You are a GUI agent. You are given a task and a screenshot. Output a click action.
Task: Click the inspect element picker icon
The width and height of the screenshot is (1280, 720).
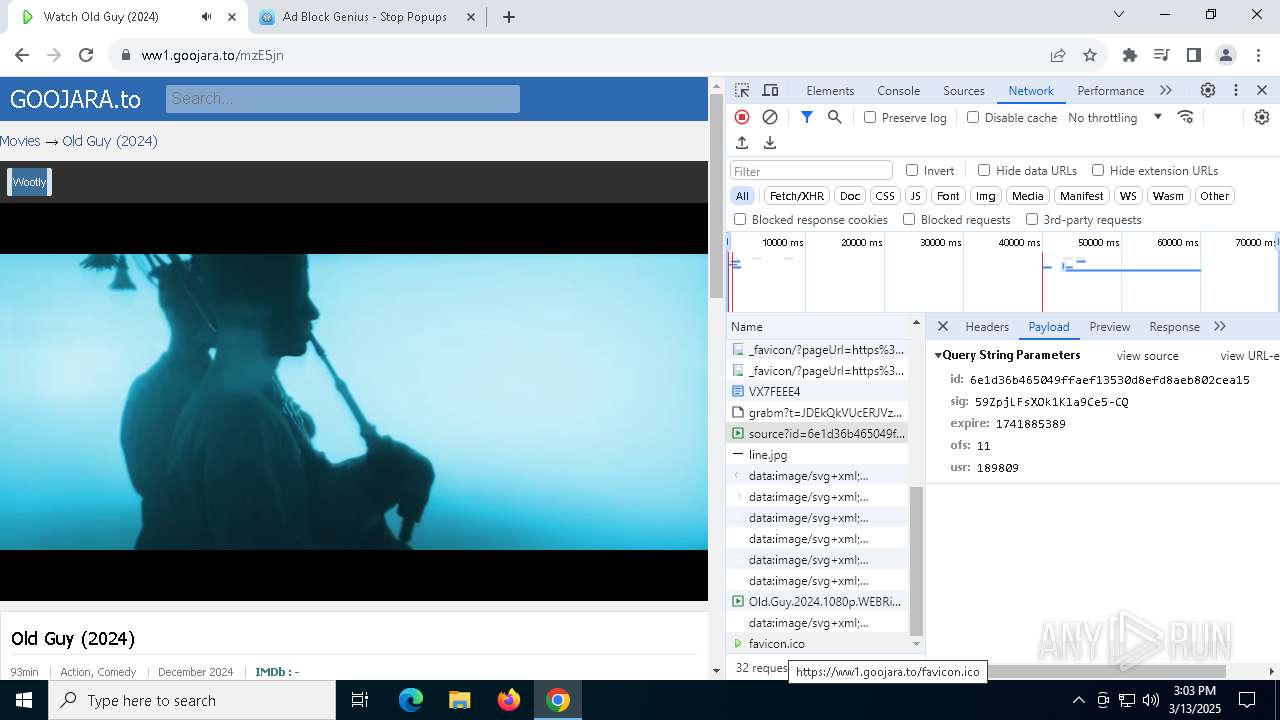point(742,90)
